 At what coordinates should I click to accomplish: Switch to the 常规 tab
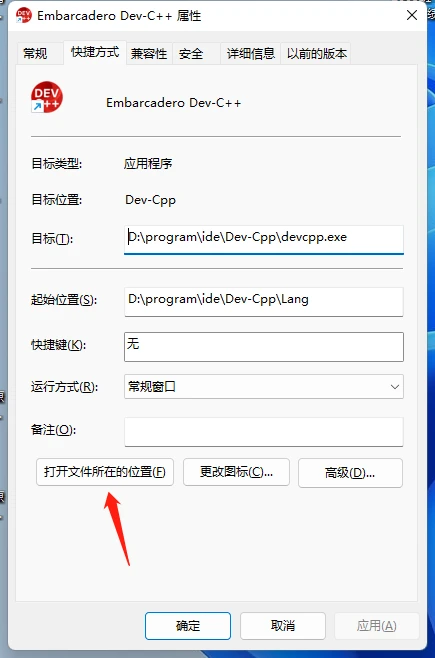click(35, 53)
